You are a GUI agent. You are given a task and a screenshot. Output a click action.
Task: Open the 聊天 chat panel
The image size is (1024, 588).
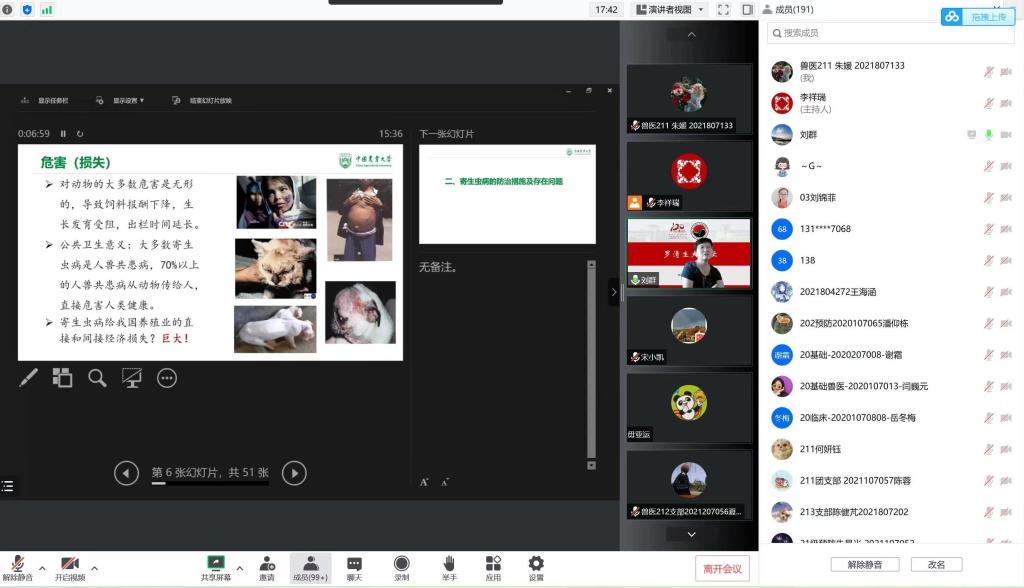coord(354,567)
